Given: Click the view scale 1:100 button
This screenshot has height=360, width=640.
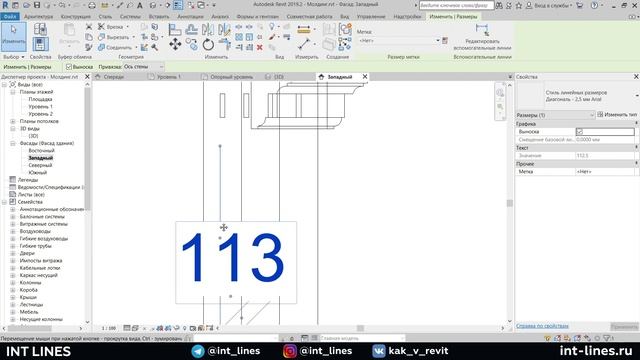Looking at the screenshot, I should click(x=109, y=328).
